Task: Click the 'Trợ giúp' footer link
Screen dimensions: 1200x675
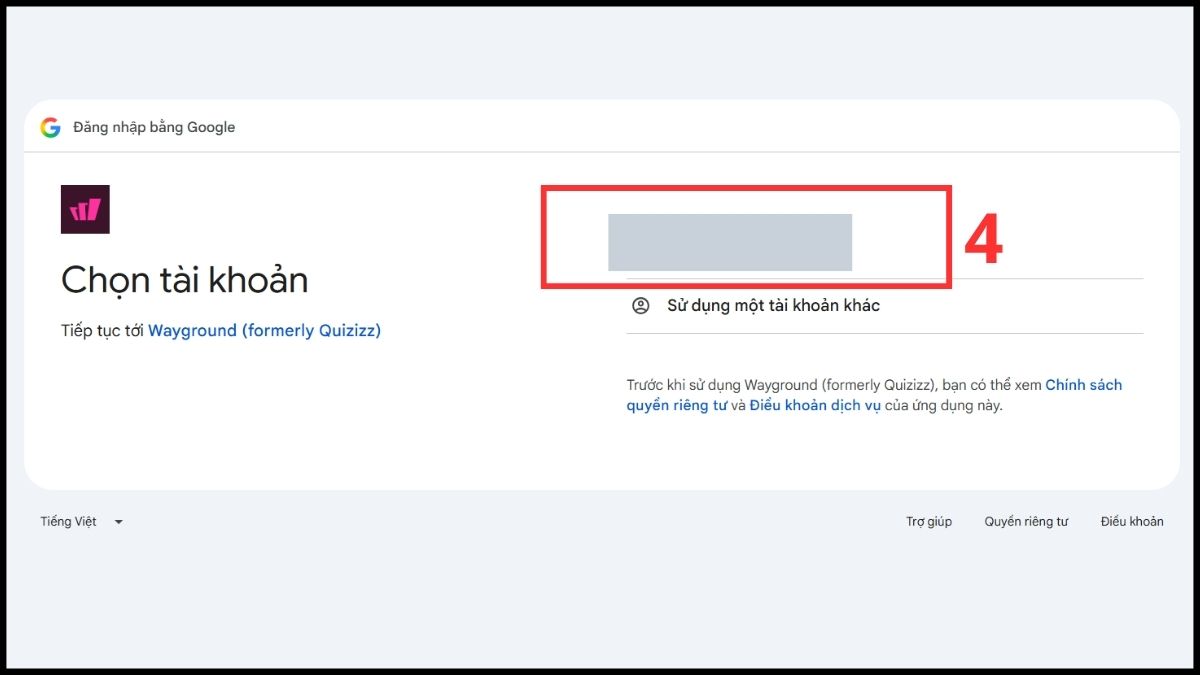Action: point(929,521)
